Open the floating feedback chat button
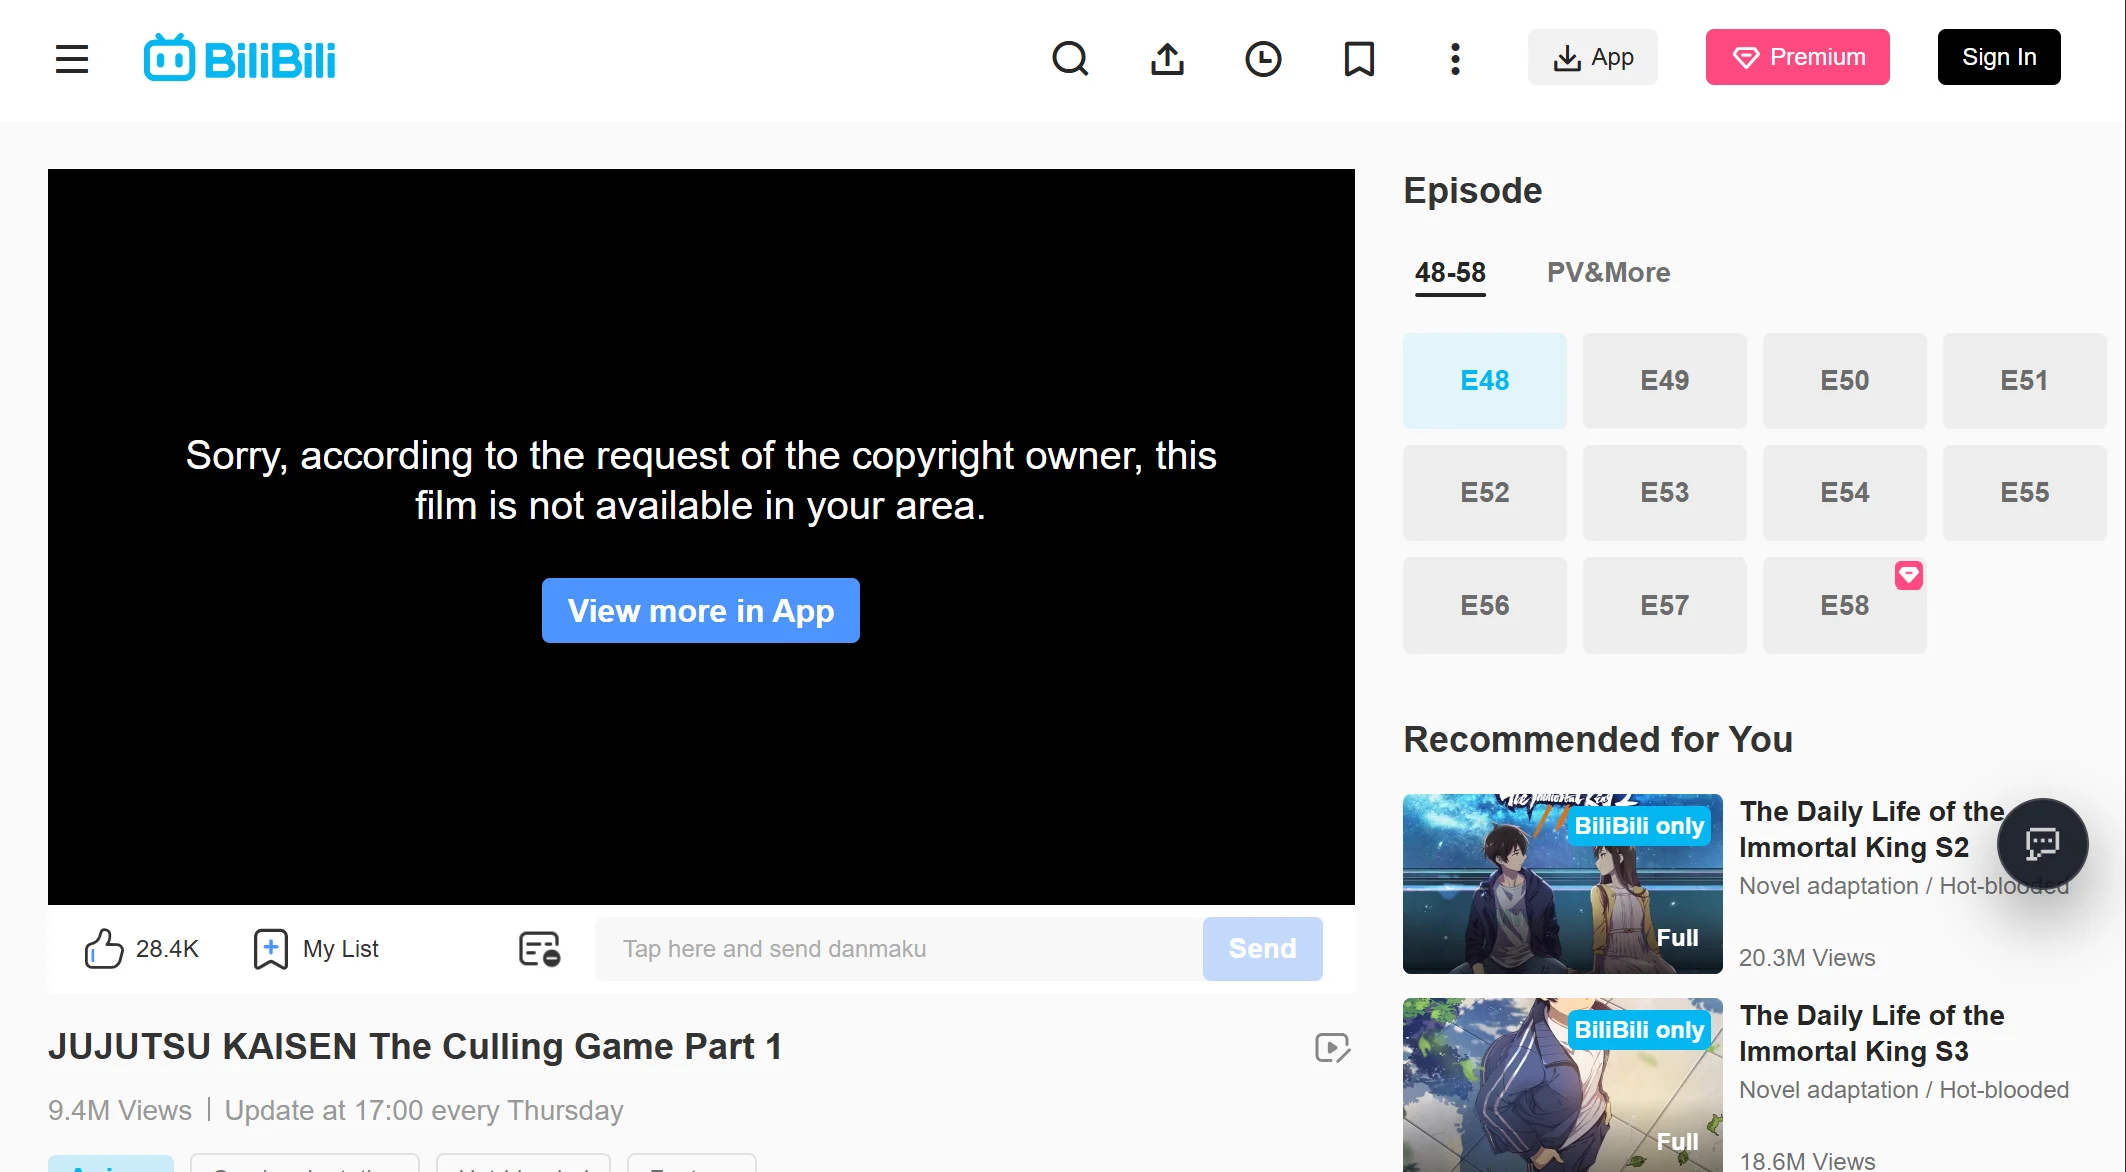Screen dimensions: 2126x1172 click(2042, 843)
